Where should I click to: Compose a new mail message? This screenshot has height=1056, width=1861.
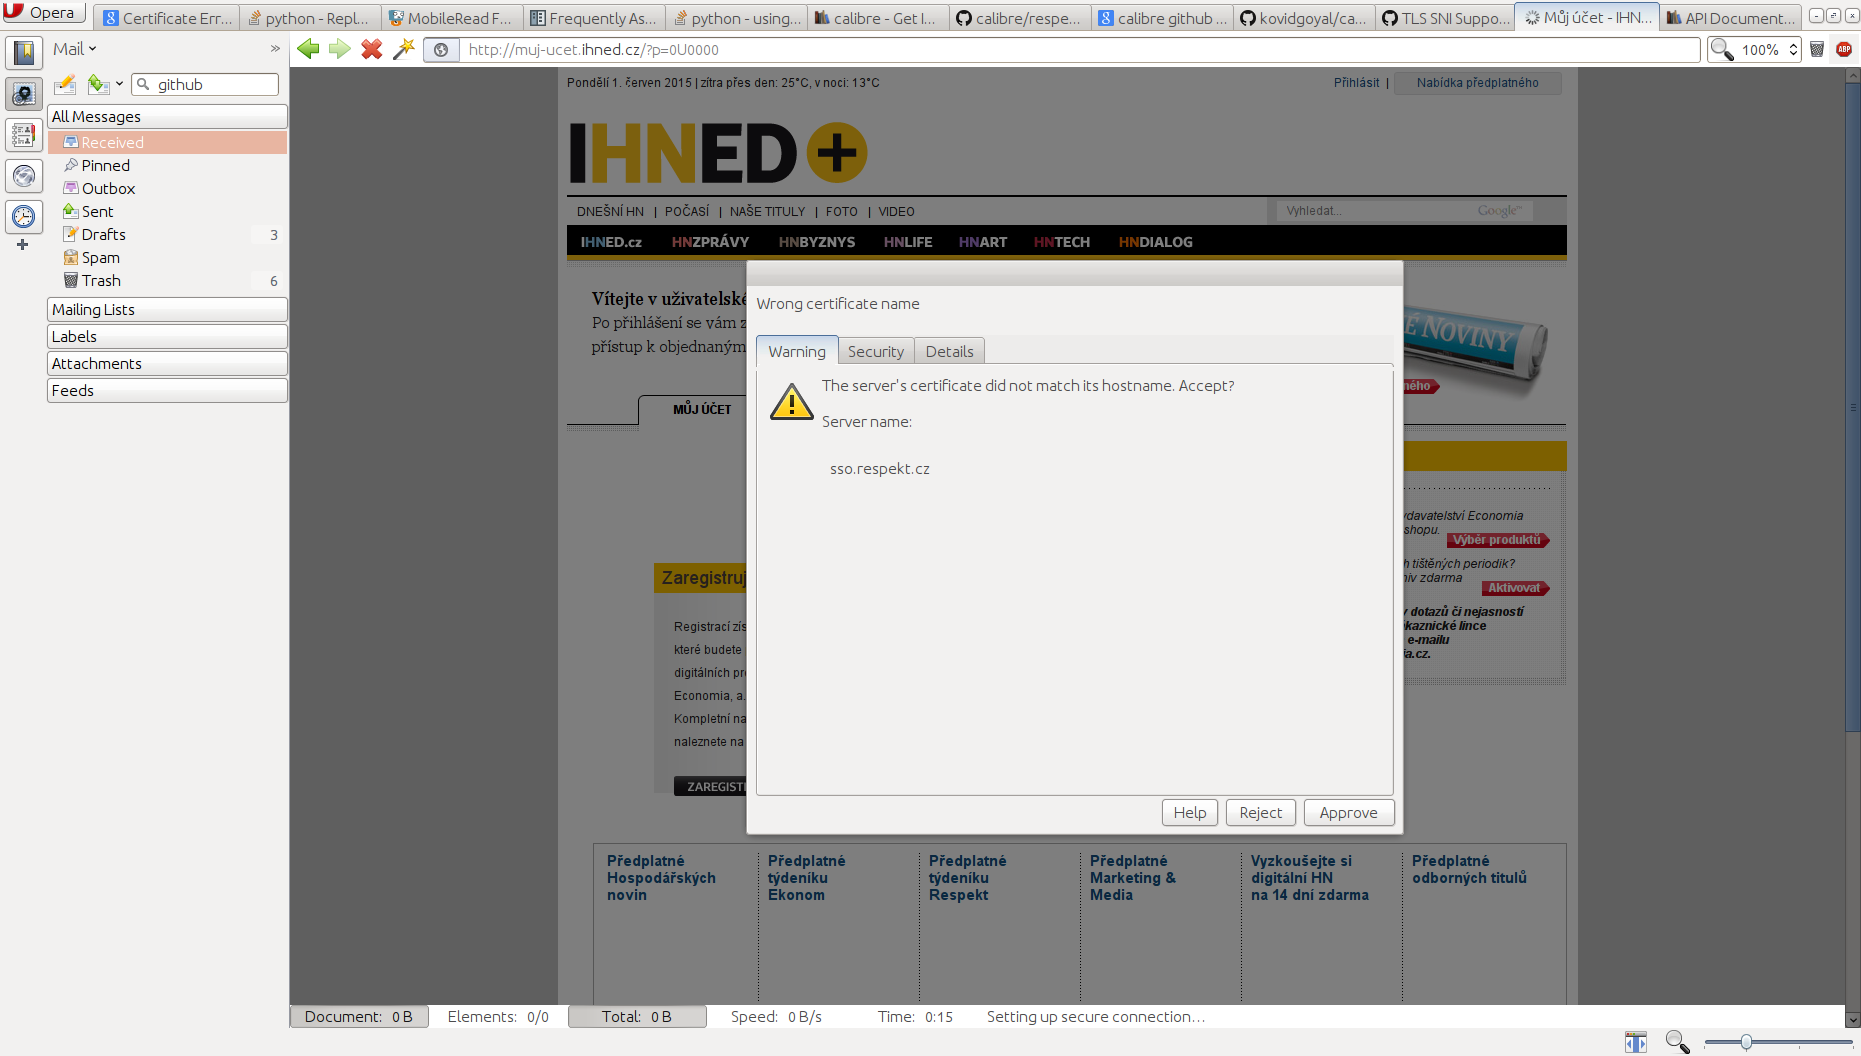[66, 85]
